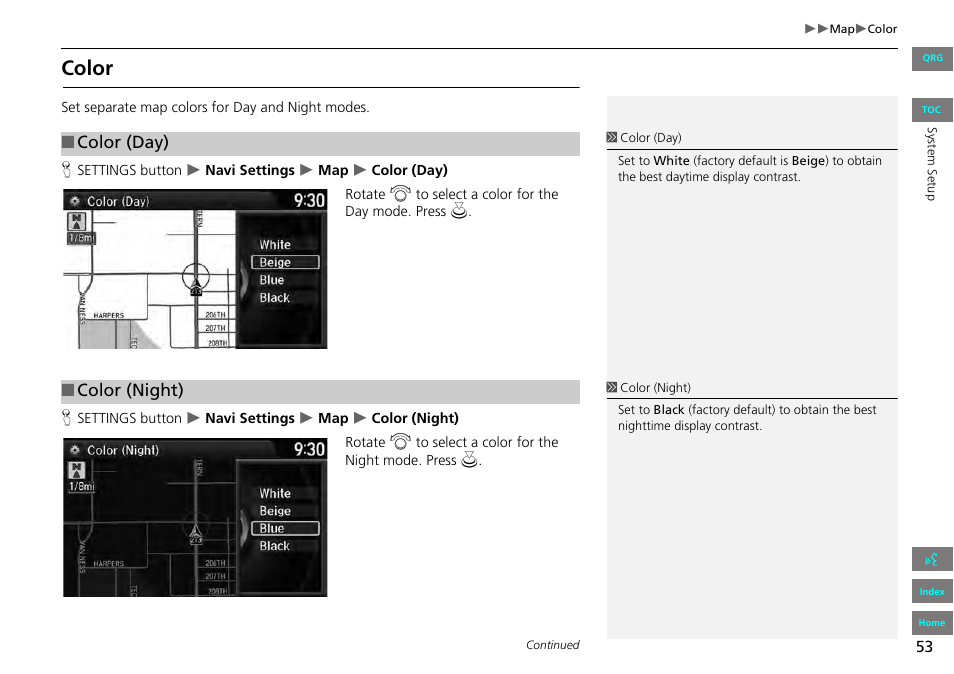
Task: Select White in the Color (Night) list
Action: tap(275, 493)
